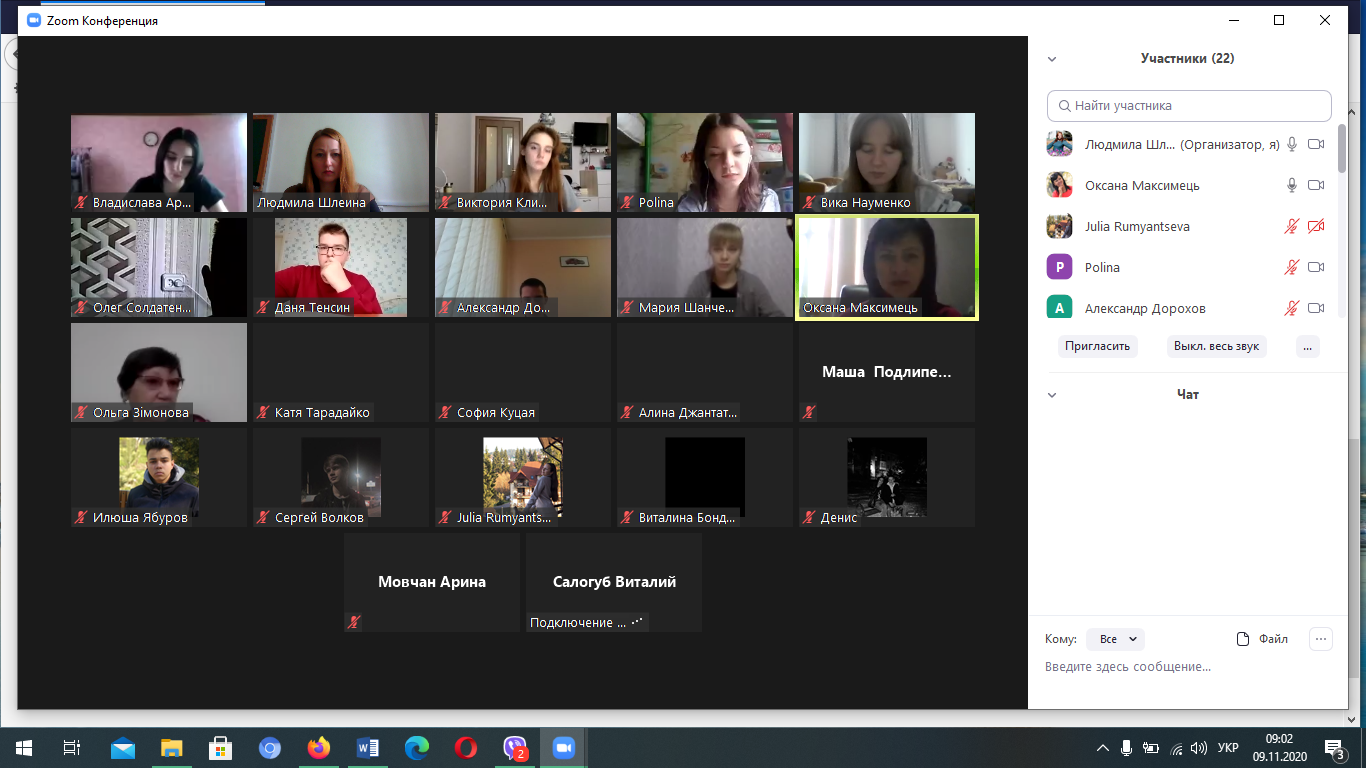Launch Google Chrome from the taskbar
Screen dimensions: 1366x768
270,748
